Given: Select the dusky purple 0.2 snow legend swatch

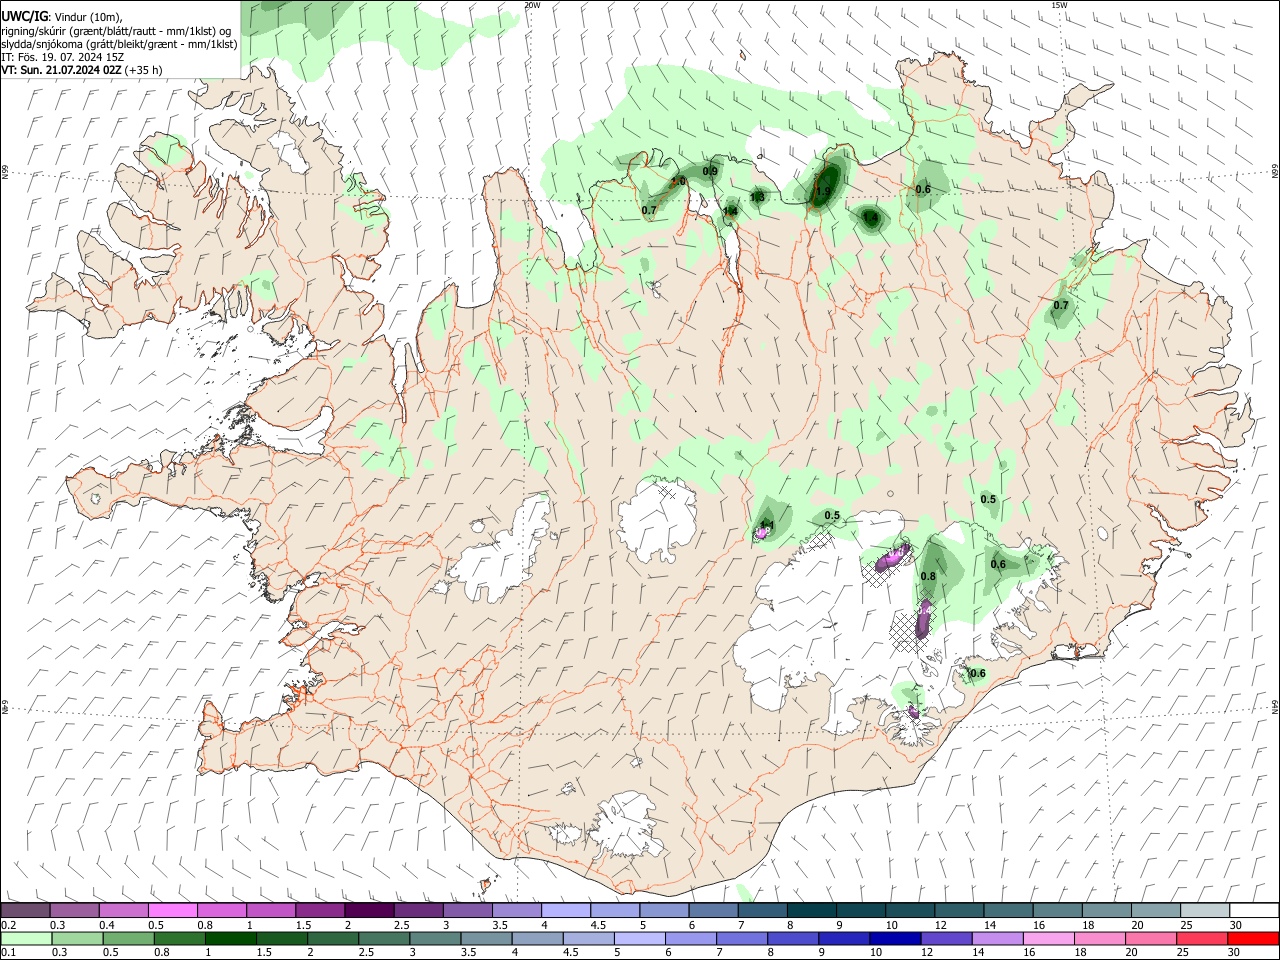Looking at the screenshot, I should click(26, 910).
